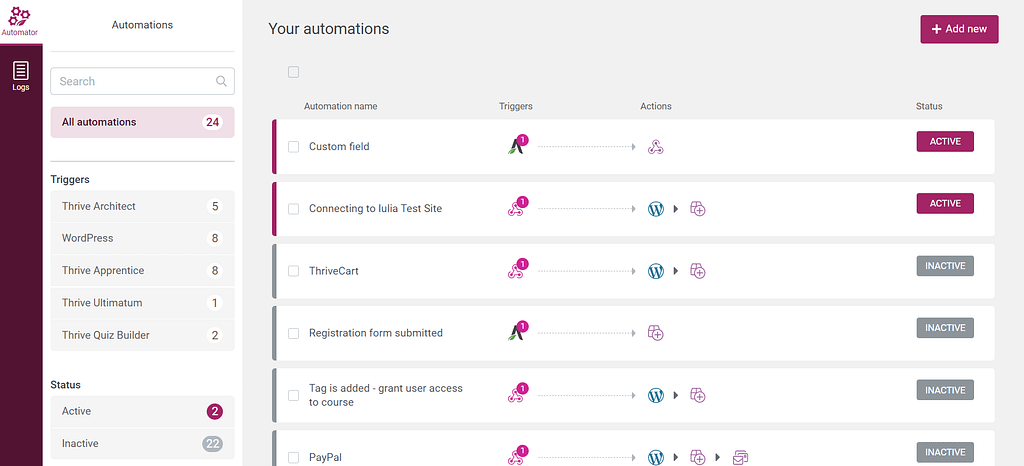Click the search magnifier icon
Image resolution: width=1024 pixels, height=466 pixels.
click(221, 82)
